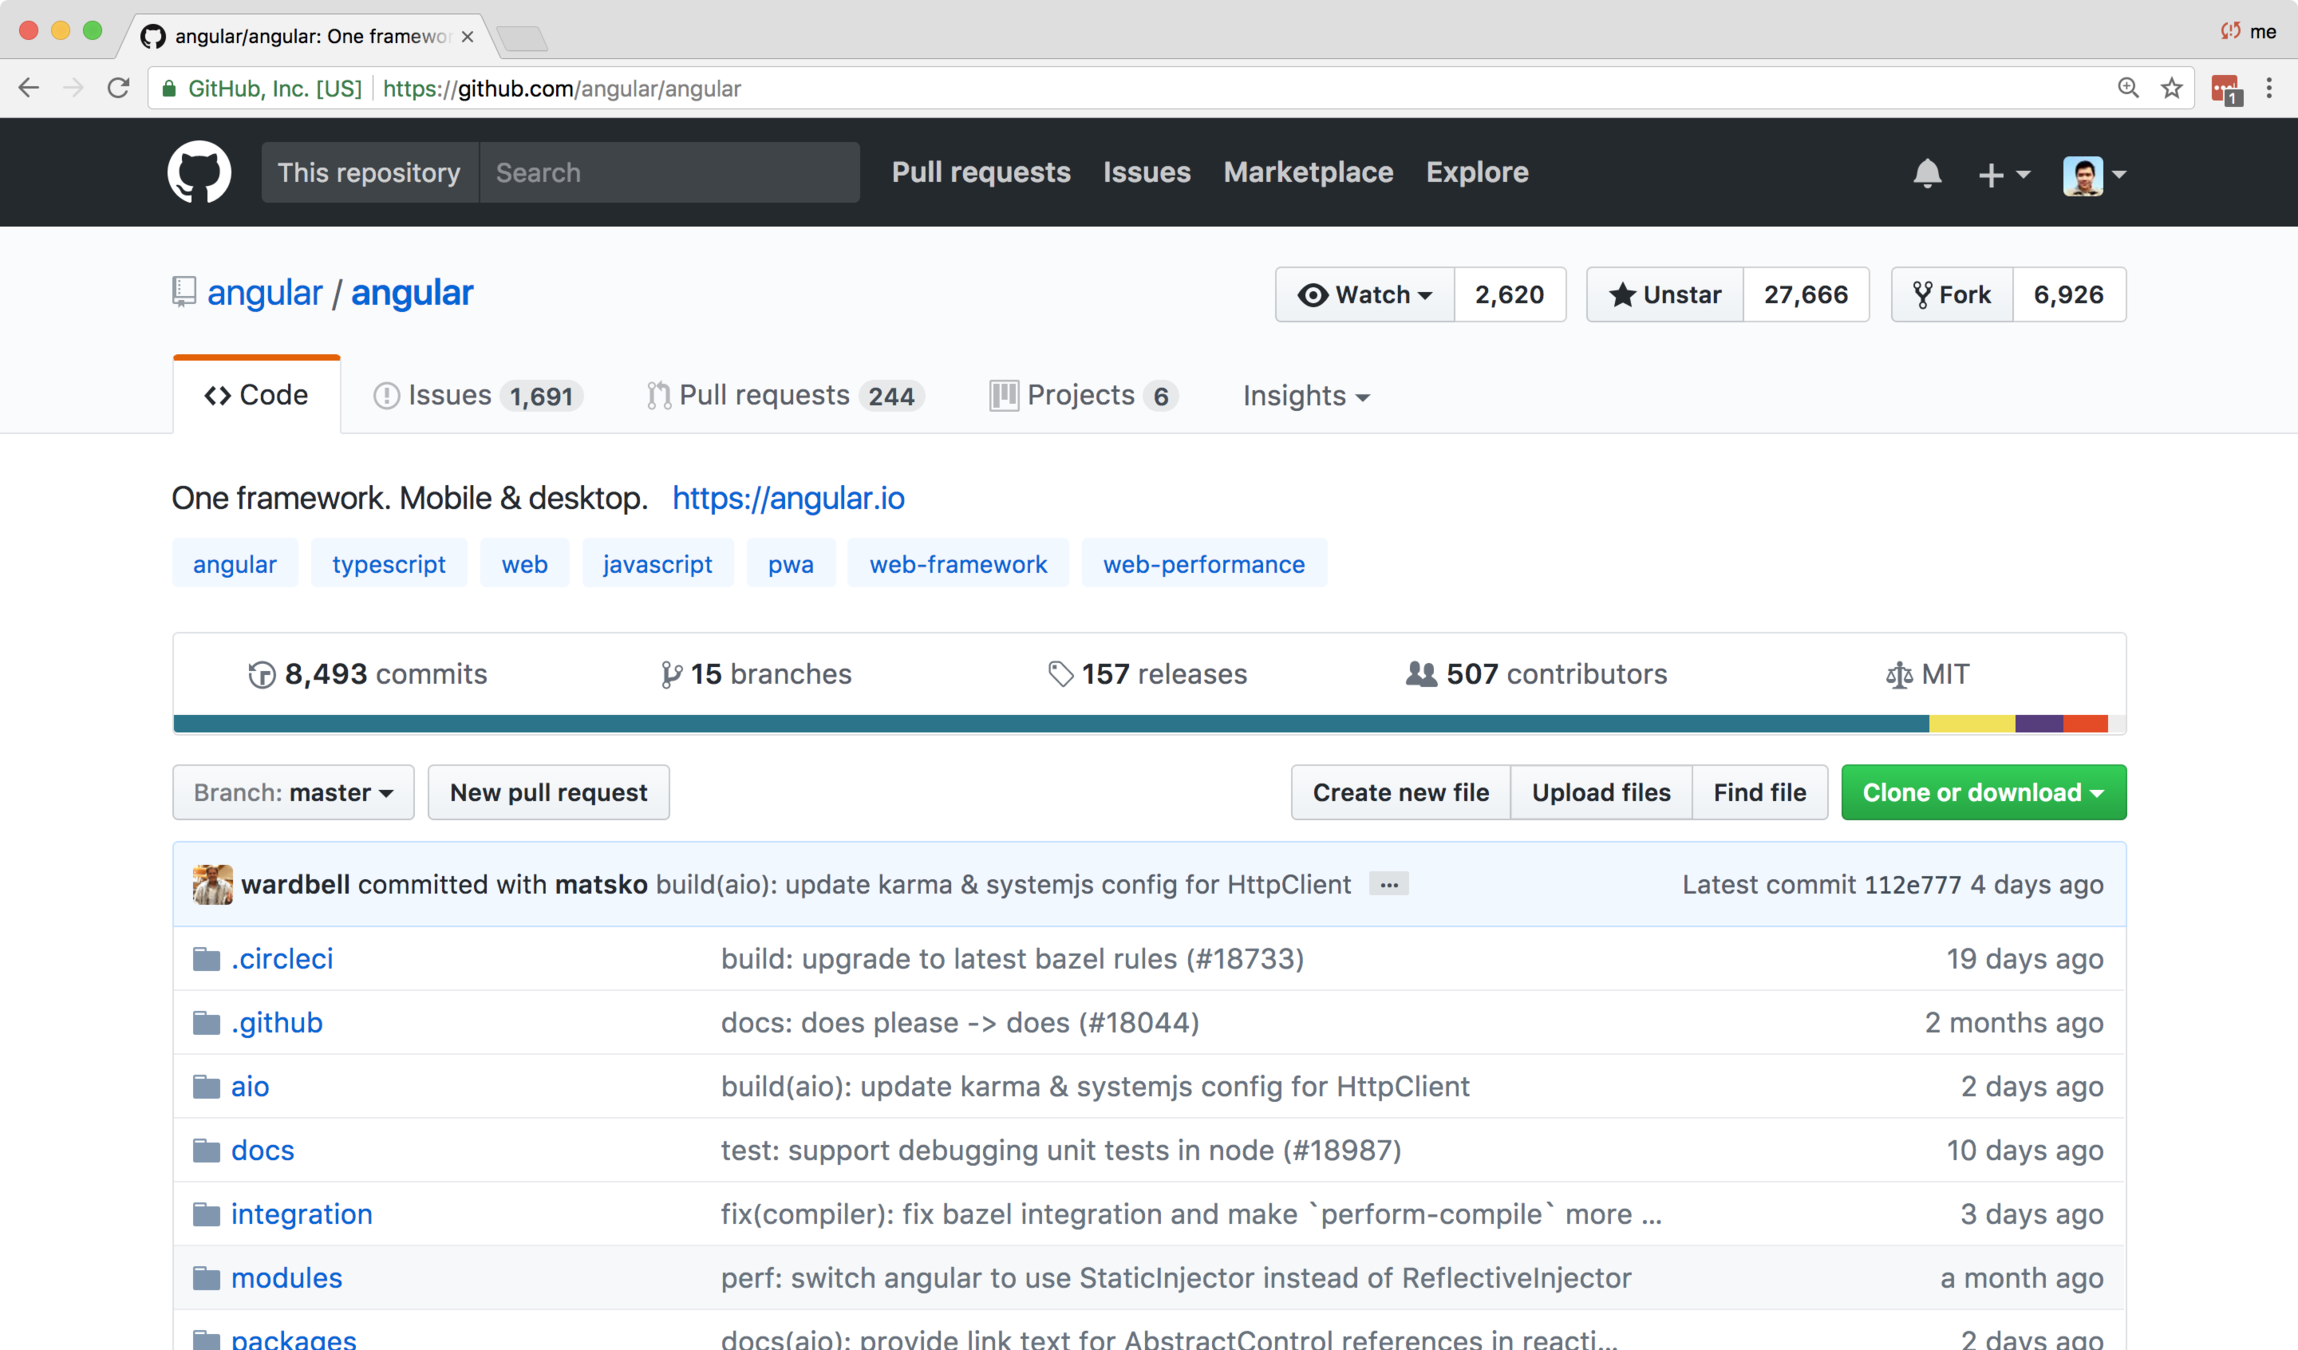The height and width of the screenshot is (1350, 2298).
Task: Click the GitHub Octocat logo
Action: (x=199, y=172)
